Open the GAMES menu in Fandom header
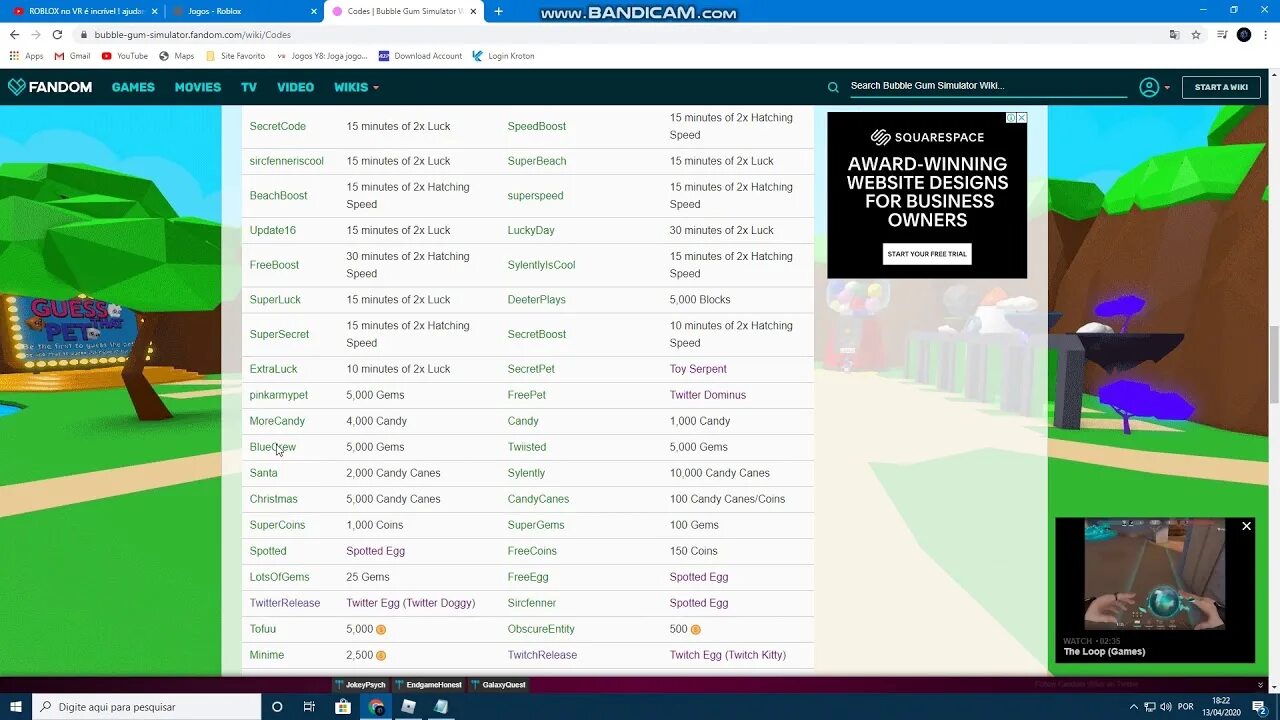The width and height of the screenshot is (1280, 720). pyautogui.click(x=133, y=87)
